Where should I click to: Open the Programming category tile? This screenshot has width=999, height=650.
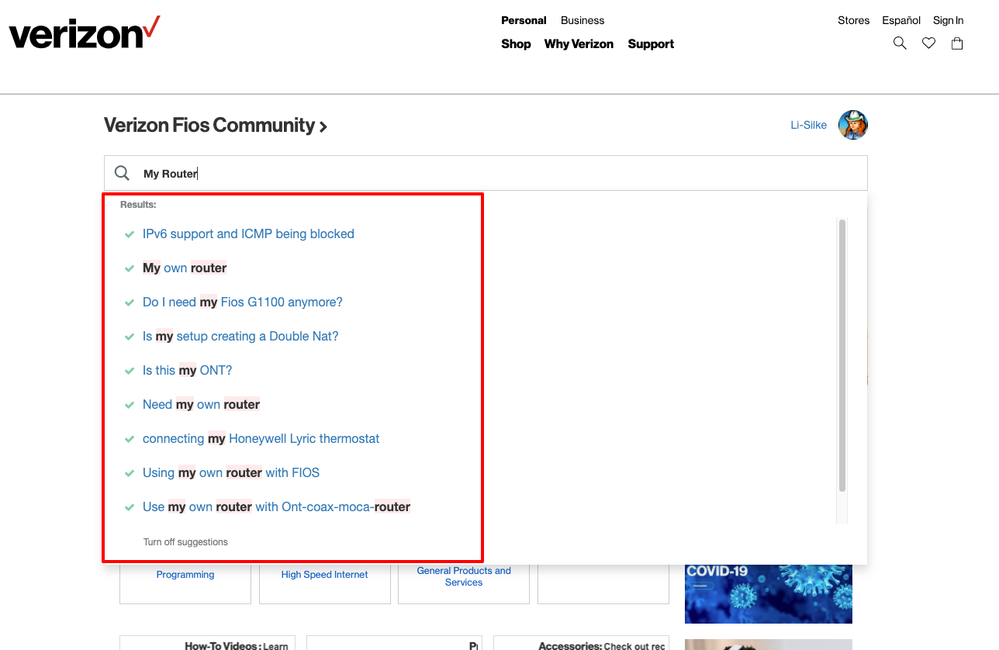185,575
